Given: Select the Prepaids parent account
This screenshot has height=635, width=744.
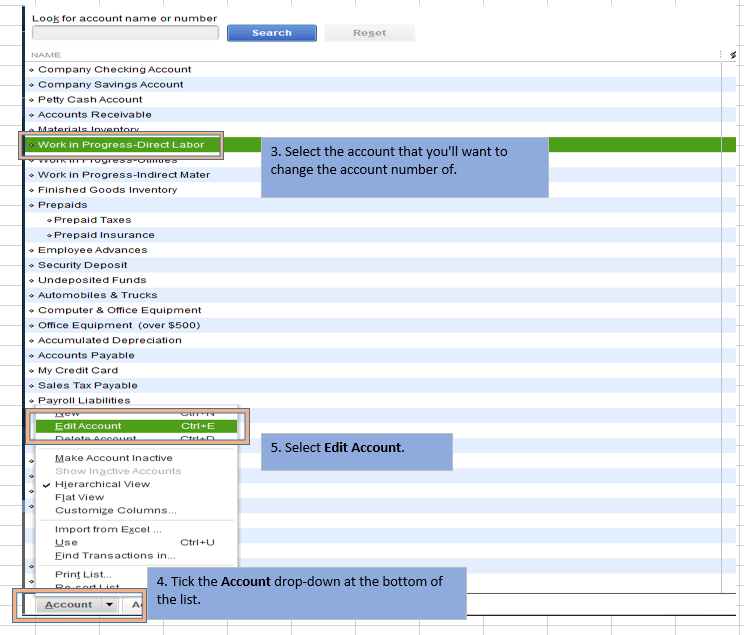Looking at the screenshot, I should [381, 205].
